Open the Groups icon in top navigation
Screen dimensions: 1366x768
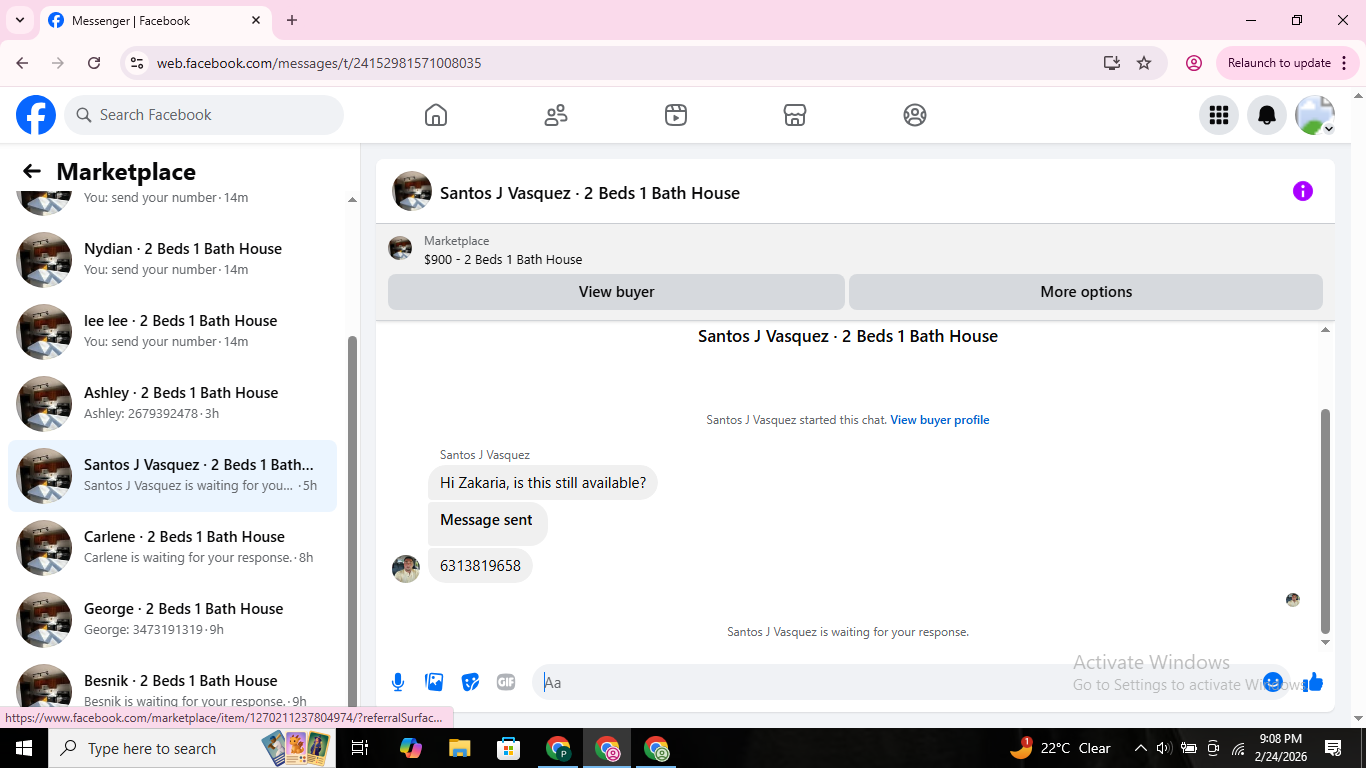click(915, 115)
